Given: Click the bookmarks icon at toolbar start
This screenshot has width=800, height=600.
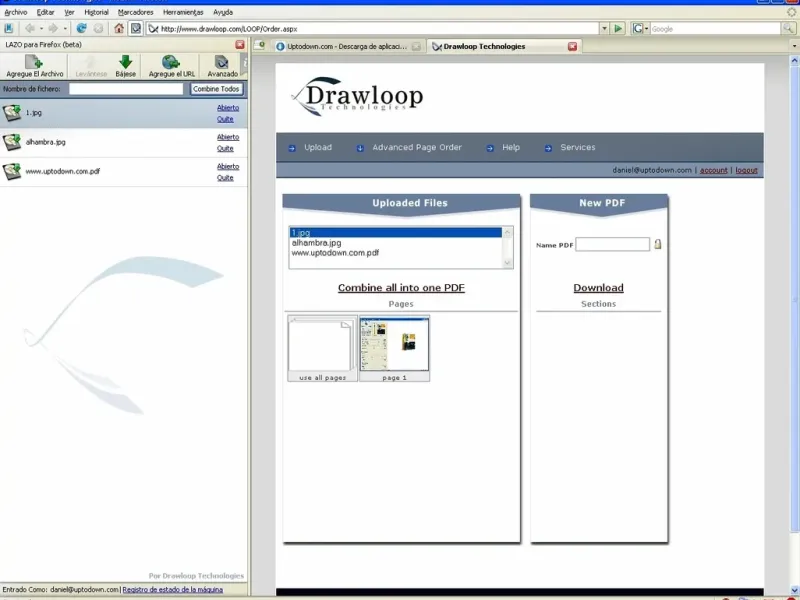Looking at the screenshot, I should tap(9, 29).
